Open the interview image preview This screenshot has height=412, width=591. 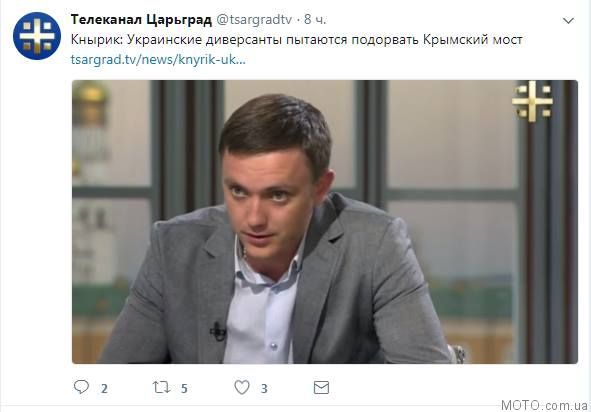tap(325, 222)
